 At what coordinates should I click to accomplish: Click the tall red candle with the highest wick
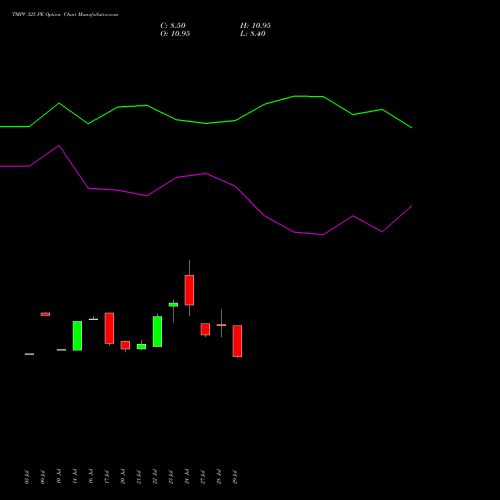[x=189, y=289]
